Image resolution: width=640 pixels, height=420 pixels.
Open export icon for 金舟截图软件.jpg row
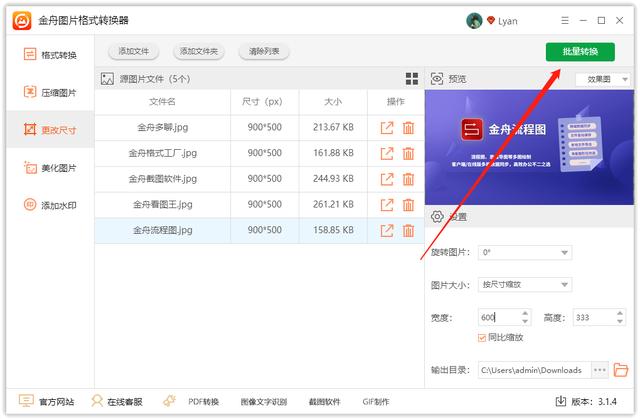click(x=387, y=179)
